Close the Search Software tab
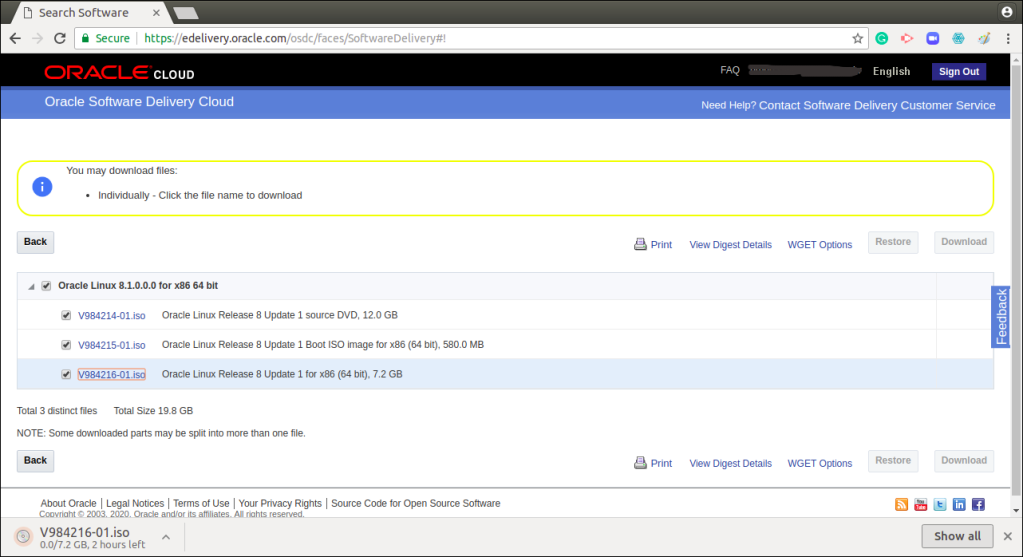Viewport: 1023px width, 557px height. (156, 12)
